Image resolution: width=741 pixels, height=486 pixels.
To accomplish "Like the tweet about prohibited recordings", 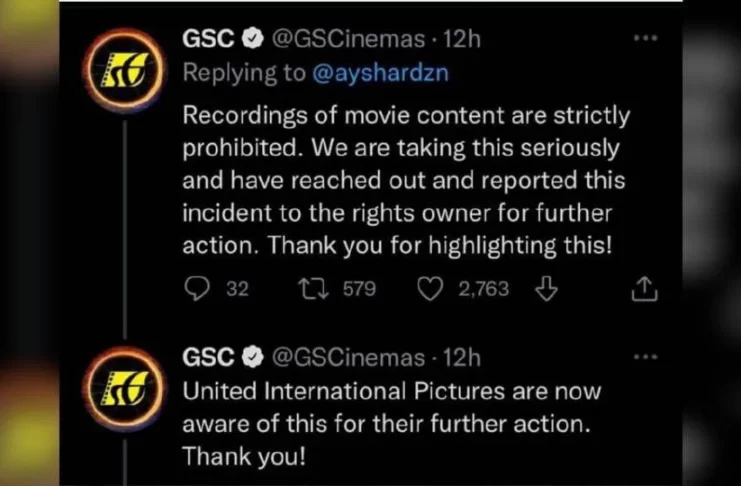I will [x=429, y=290].
